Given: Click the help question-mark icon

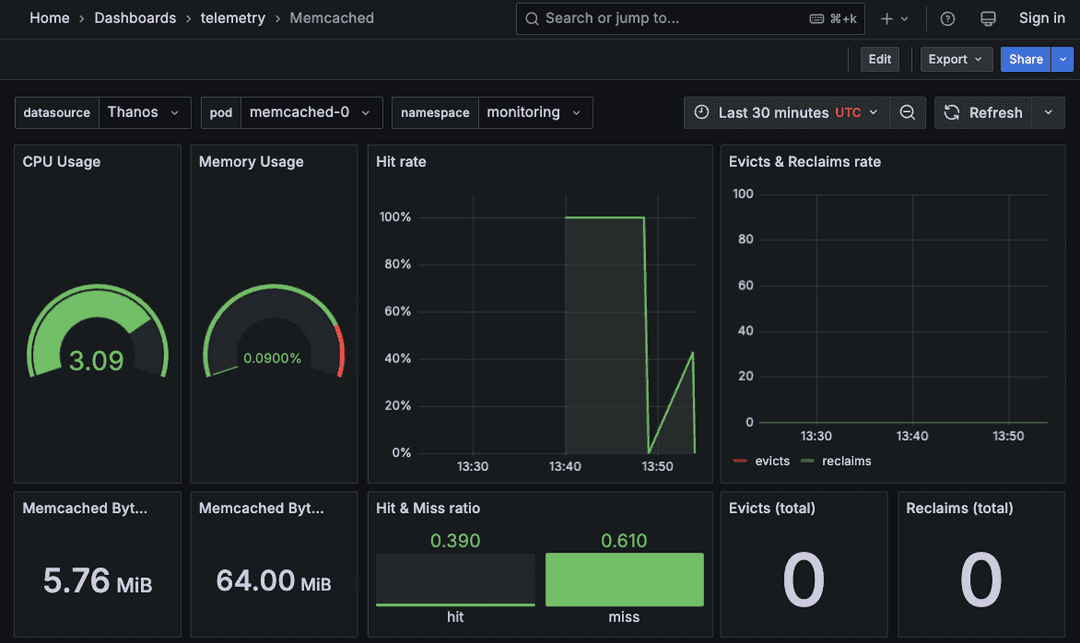Looking at the screenshot, I should [x=947, y=18].
